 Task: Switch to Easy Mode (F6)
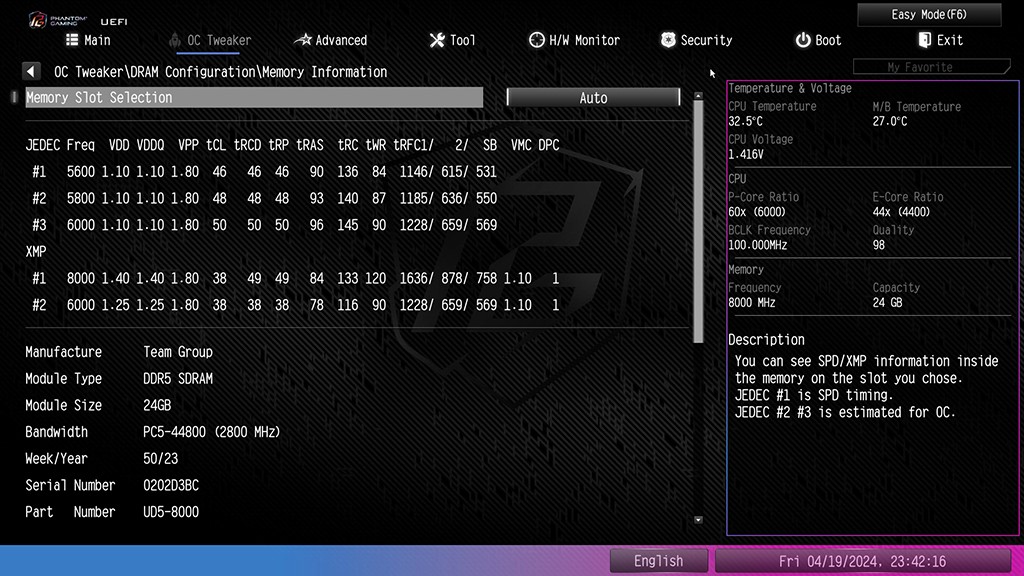[929, 14]
